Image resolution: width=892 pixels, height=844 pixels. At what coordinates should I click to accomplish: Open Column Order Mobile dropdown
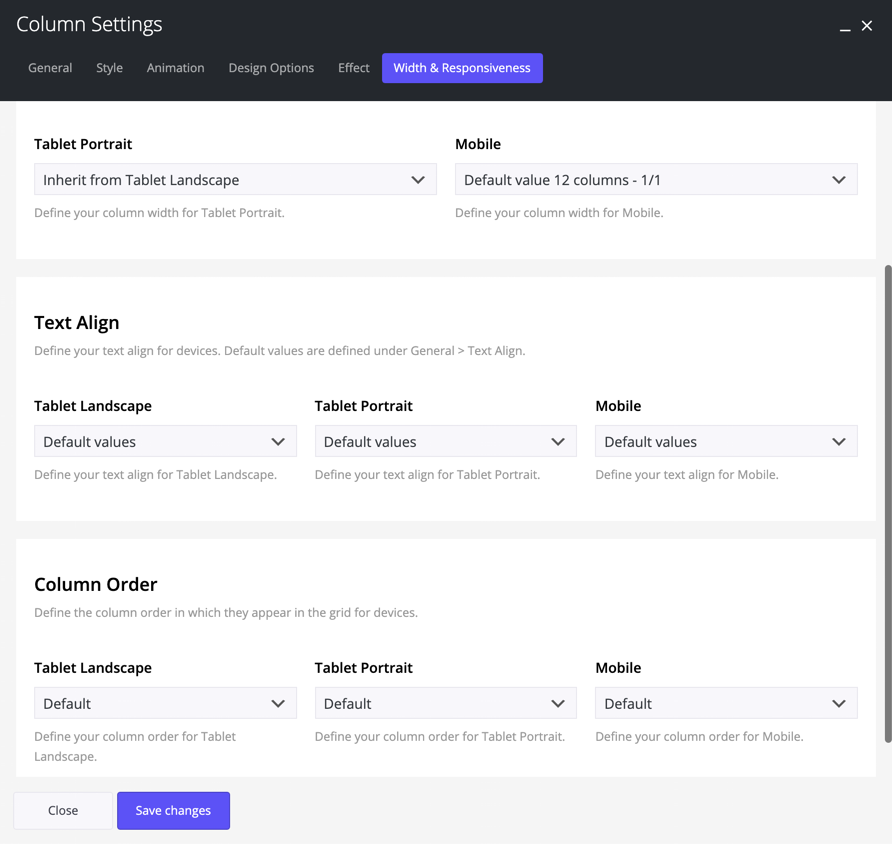[x=726, y=704]
